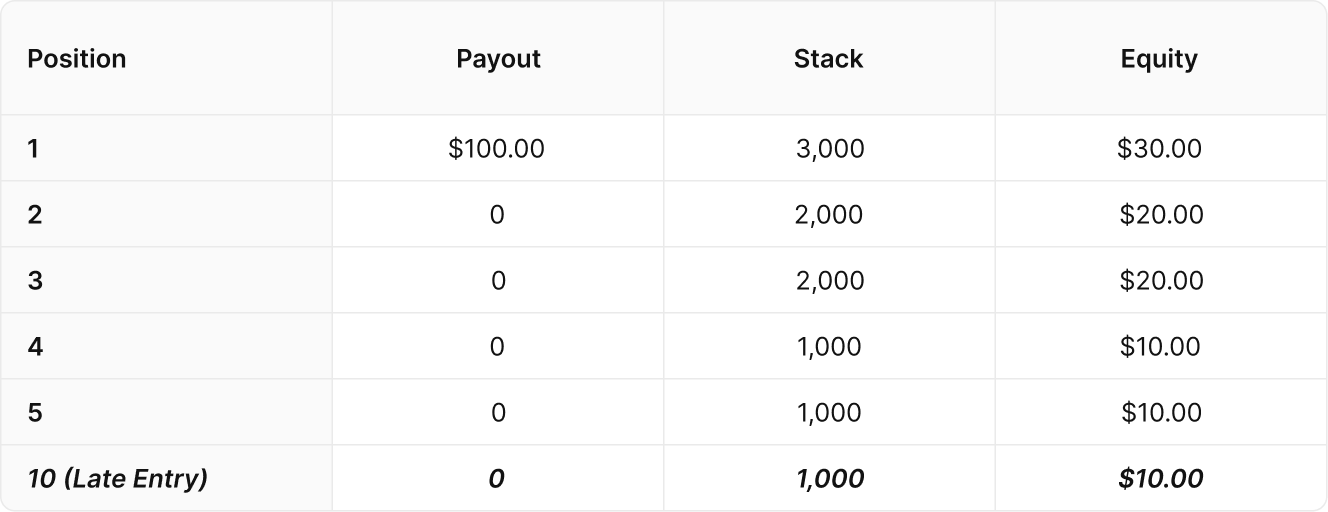Screen dimensions: 1328x512
Task: Click the $100.00 payout cell
Action: tap(497, 149)
